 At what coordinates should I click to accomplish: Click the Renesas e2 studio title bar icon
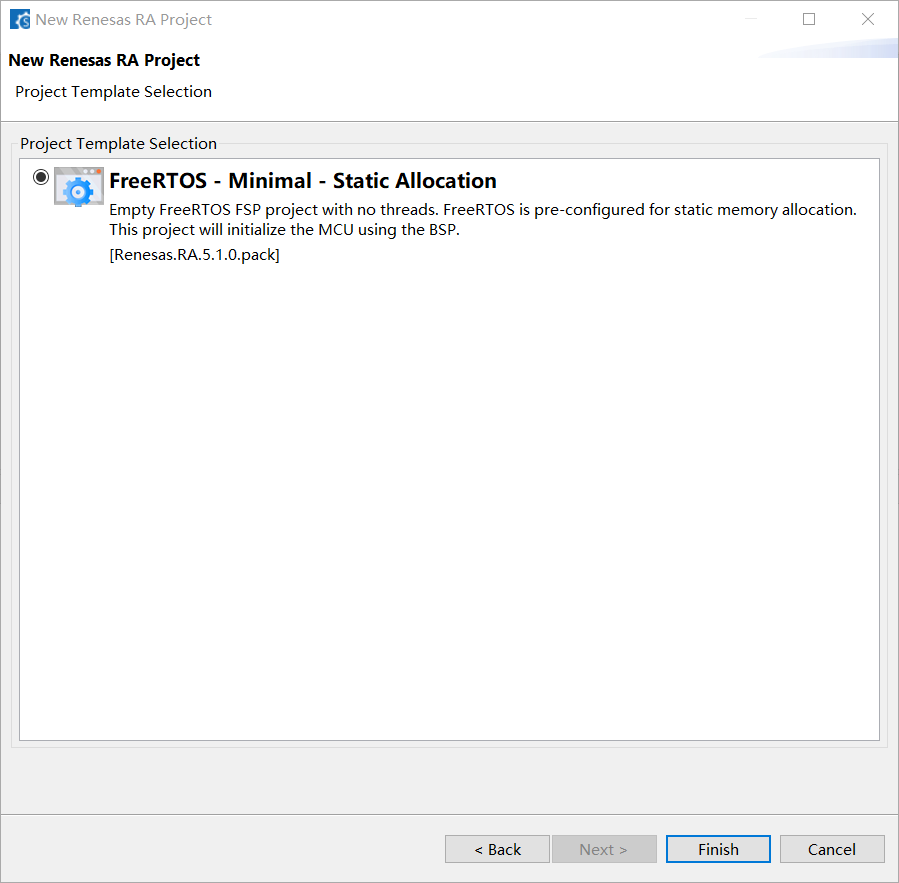(20, 19)
